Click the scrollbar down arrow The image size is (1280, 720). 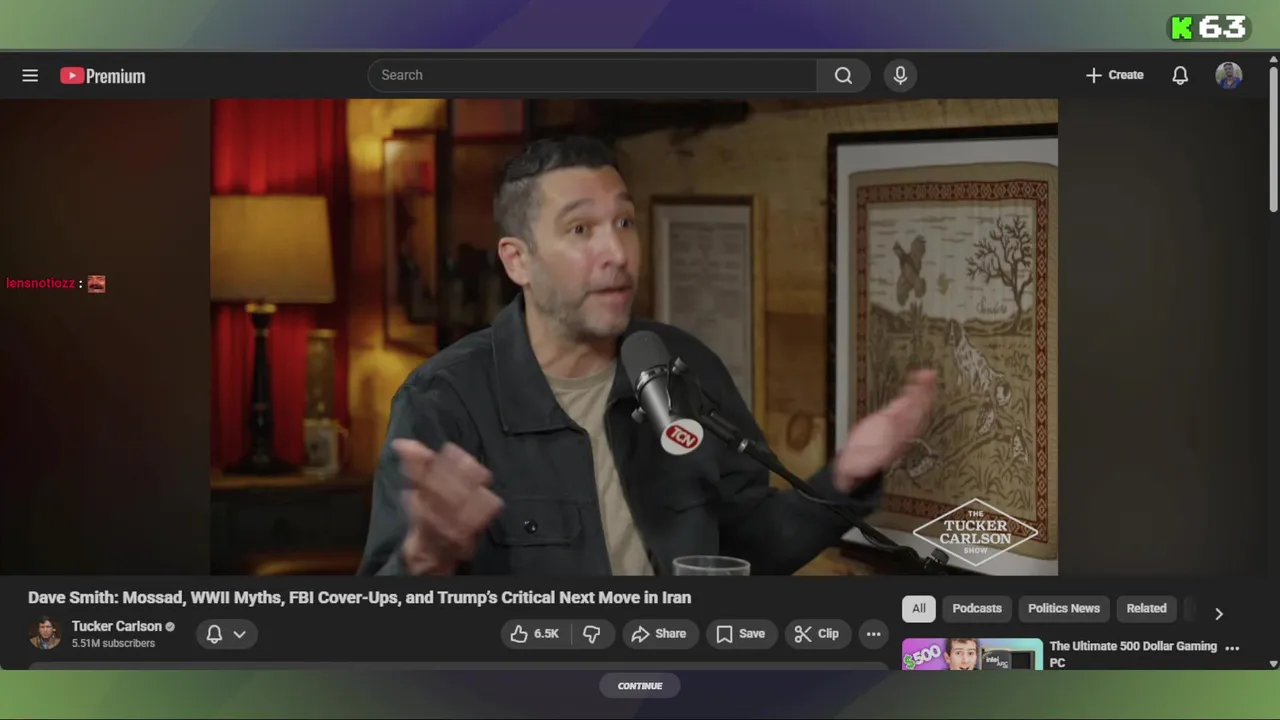pyautogui.click(x=1273, y=663)
